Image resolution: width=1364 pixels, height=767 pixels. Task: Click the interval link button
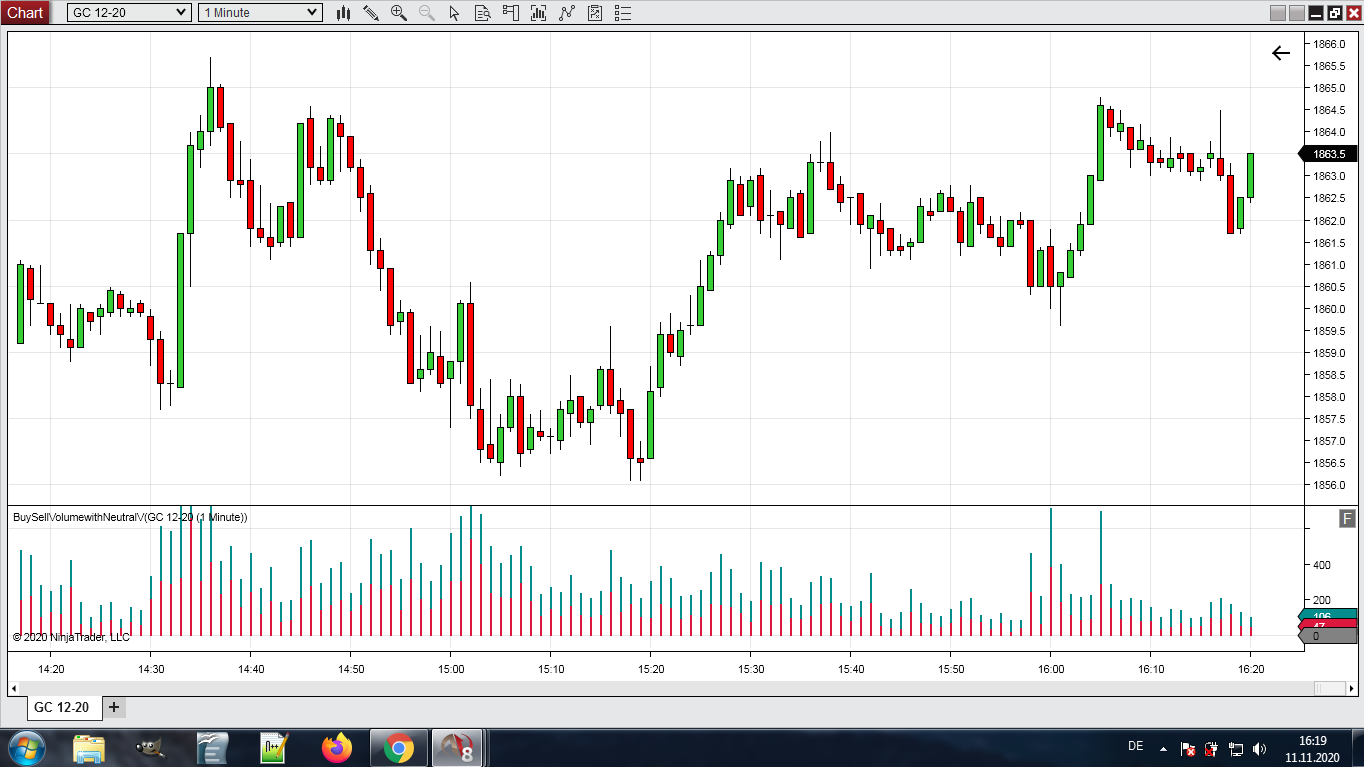point(1297,13)
